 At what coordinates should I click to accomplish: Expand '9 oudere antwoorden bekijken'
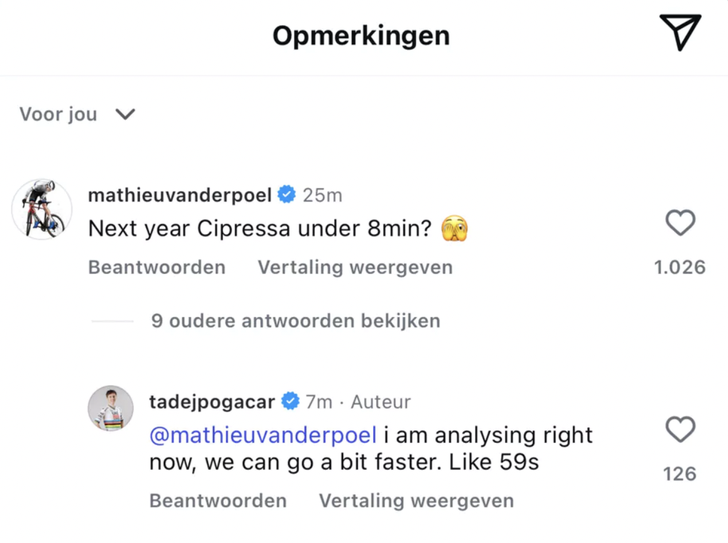(295, 321)
